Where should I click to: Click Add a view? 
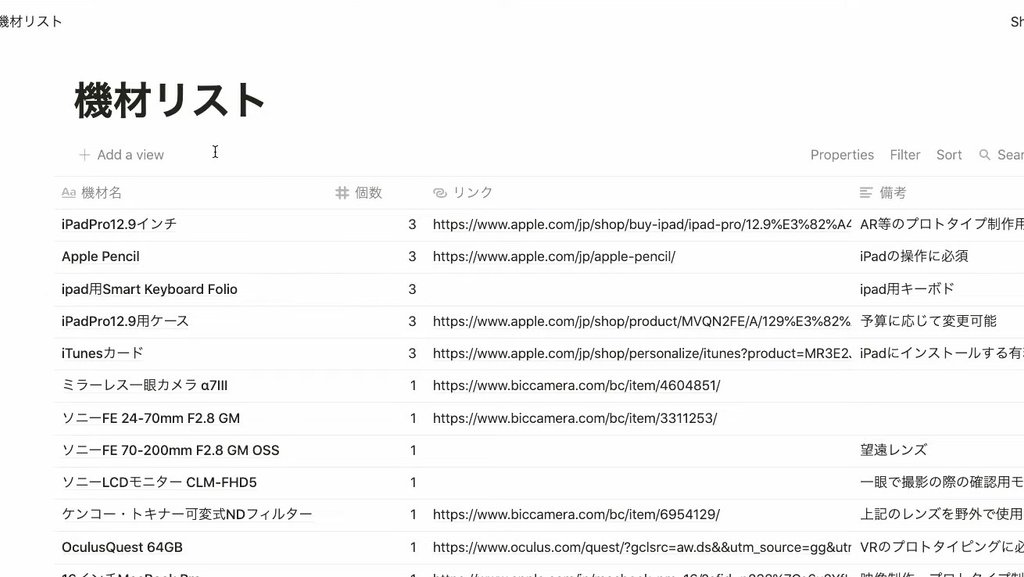click(x=121, y=155)
